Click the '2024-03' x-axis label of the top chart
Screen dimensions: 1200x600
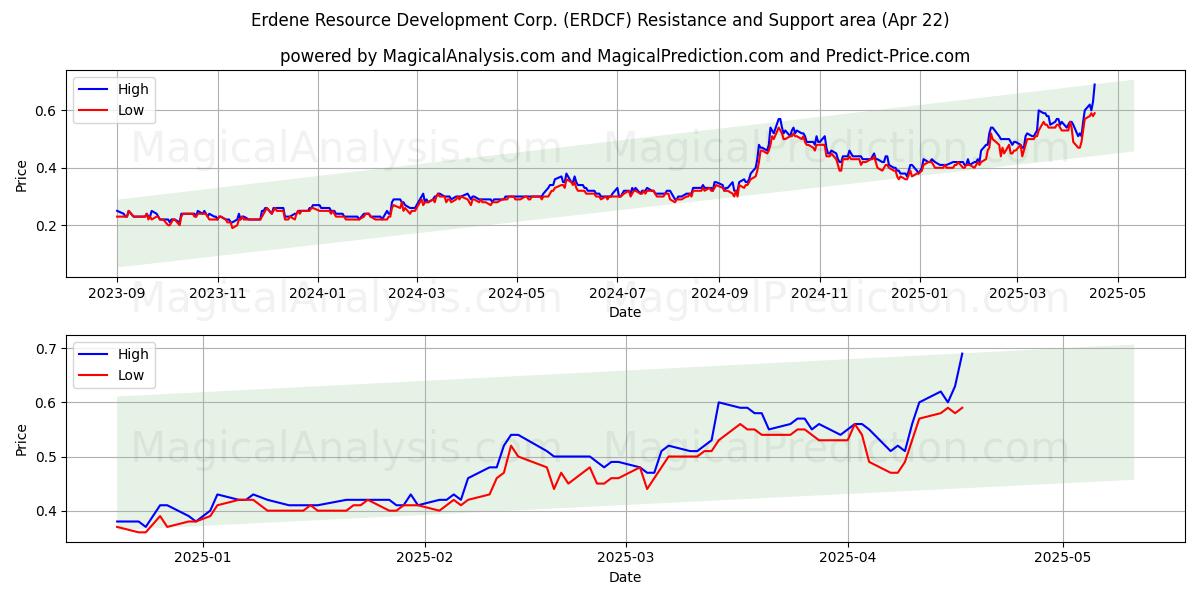point(417,295)
